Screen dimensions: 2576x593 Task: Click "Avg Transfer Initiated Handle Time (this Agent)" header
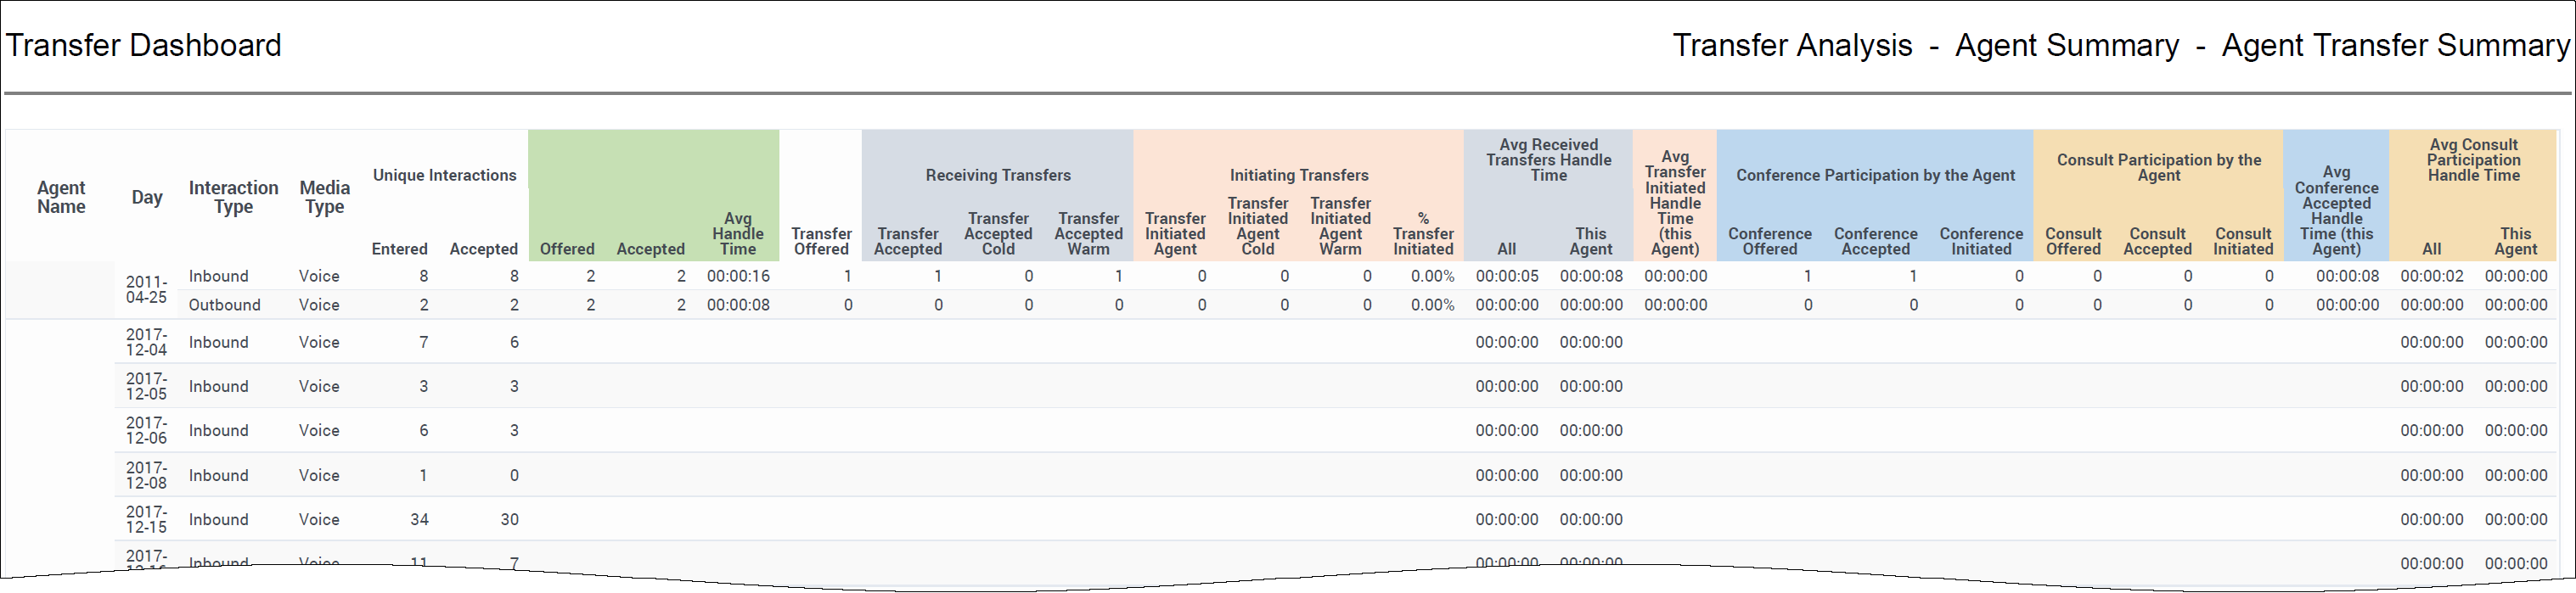pos(1675,203)
